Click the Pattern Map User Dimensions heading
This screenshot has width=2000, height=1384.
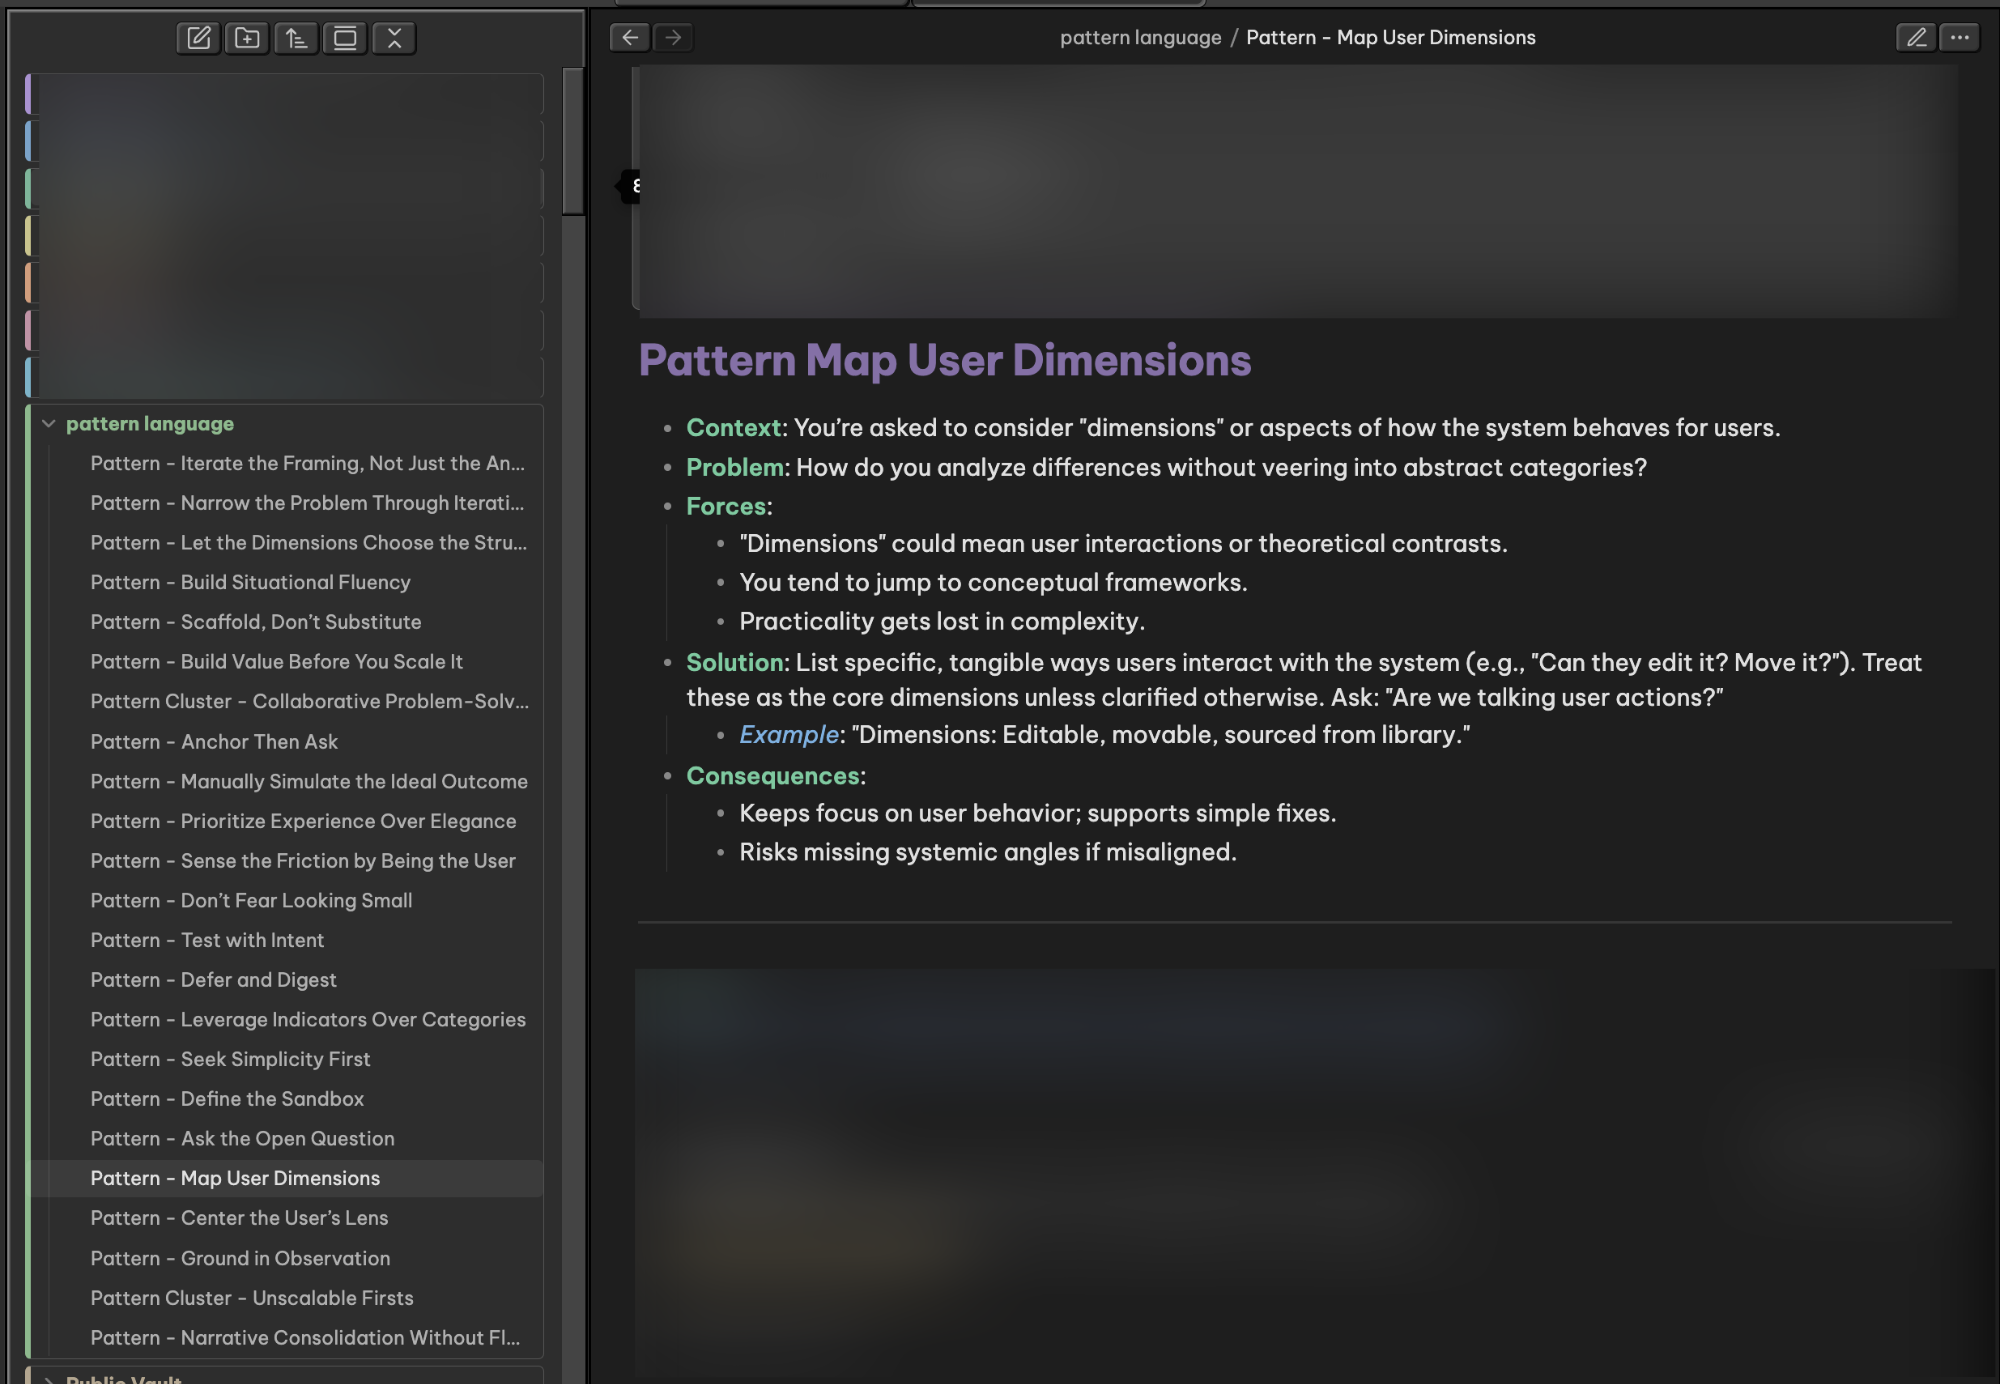945,360
